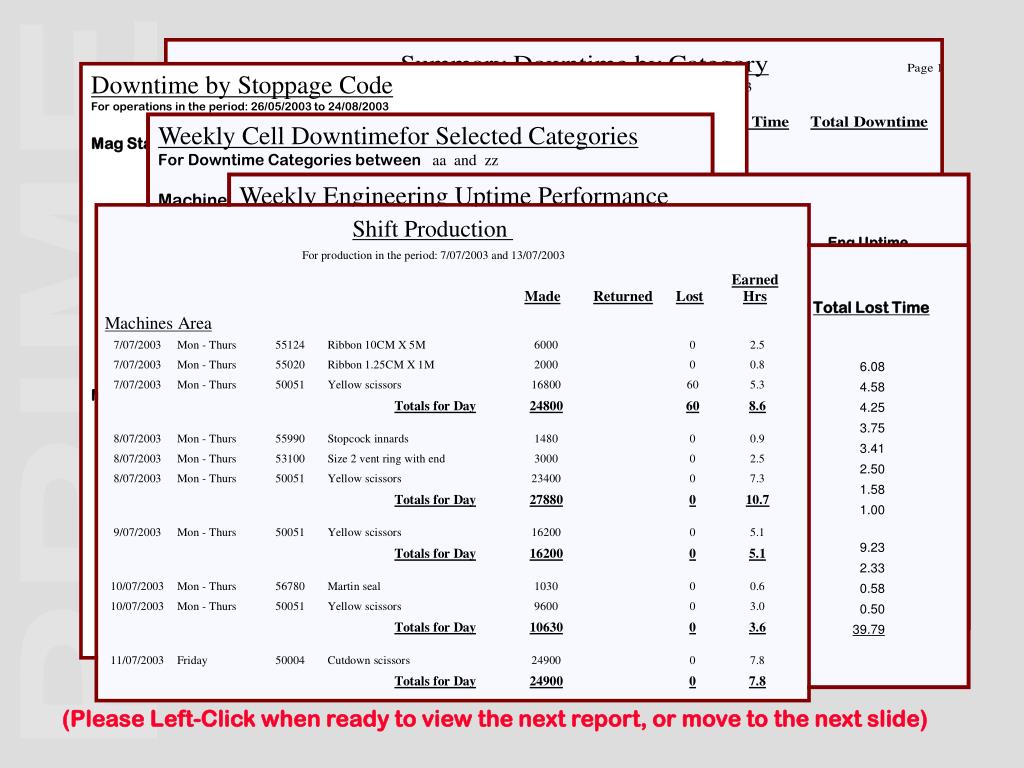Click day total Earned Hrs 3.6
The image size is (1024, 768).
tap(757, 628)
